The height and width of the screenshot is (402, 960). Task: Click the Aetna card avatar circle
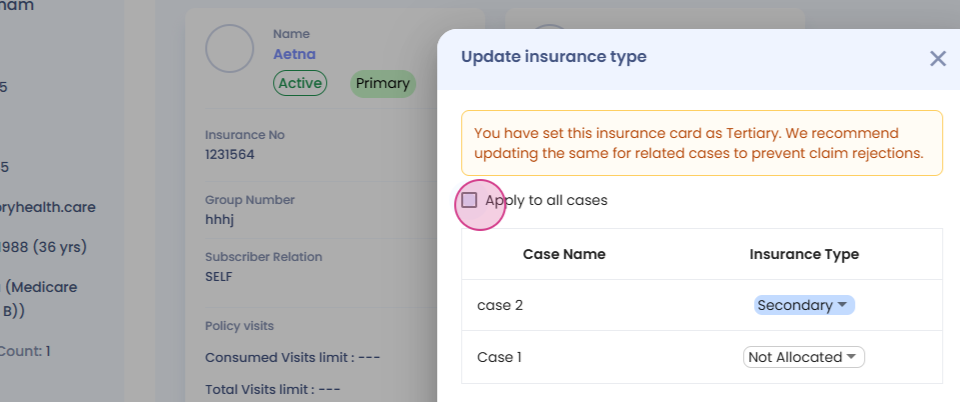click(229, 47)
